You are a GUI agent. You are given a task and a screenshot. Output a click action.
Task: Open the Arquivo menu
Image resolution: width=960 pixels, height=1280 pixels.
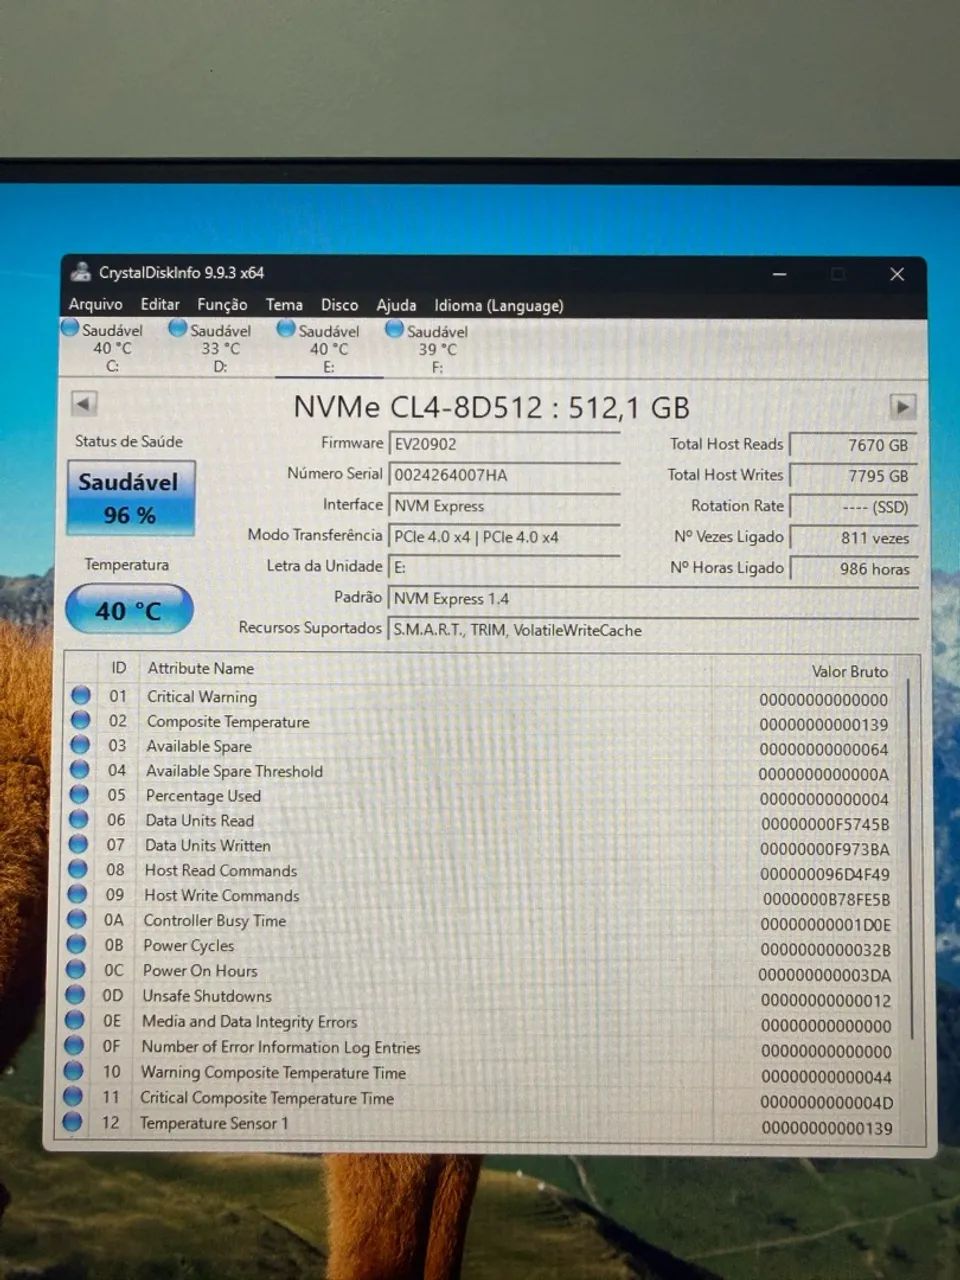[96, 305]
